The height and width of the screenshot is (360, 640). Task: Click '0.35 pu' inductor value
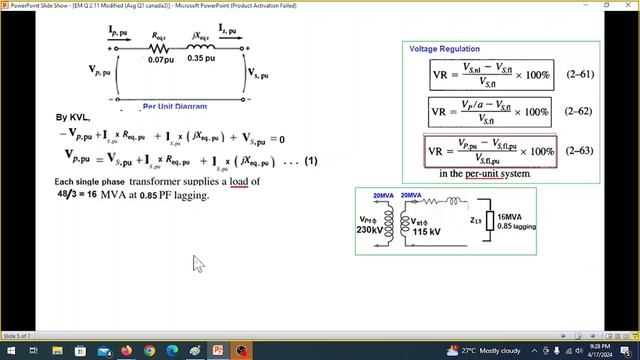(201, 58)
